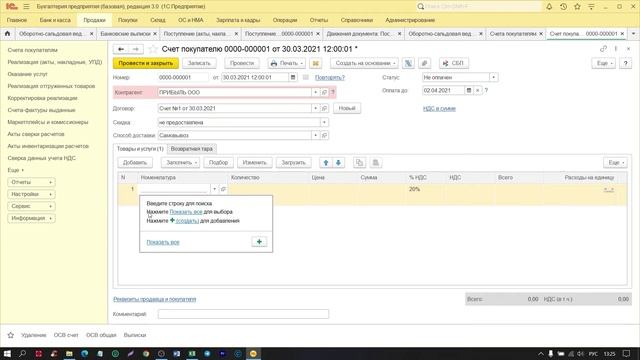This screenshot has height=360, width=640.
Task: Open the main hamburger menu
Action: (26, 7)
